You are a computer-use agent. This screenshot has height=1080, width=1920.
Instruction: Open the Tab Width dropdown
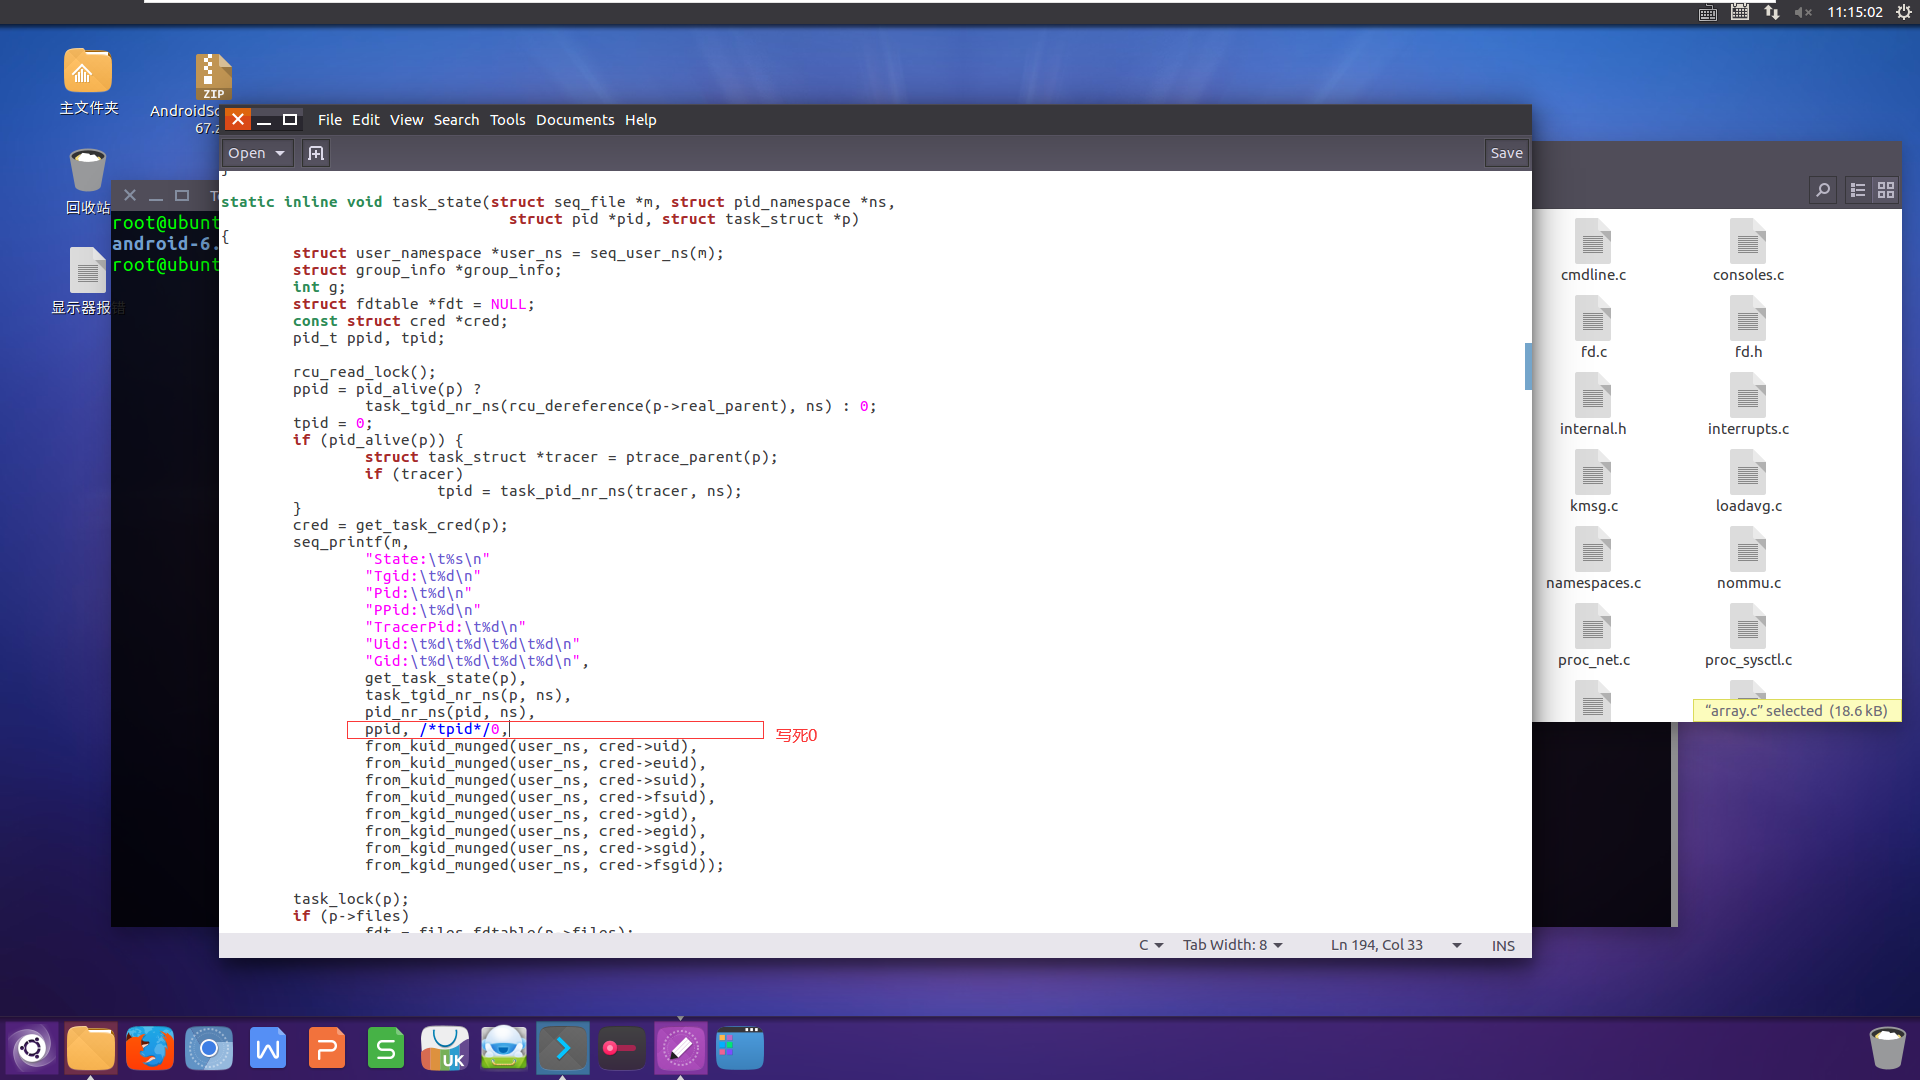click(x=1232, y=945)
